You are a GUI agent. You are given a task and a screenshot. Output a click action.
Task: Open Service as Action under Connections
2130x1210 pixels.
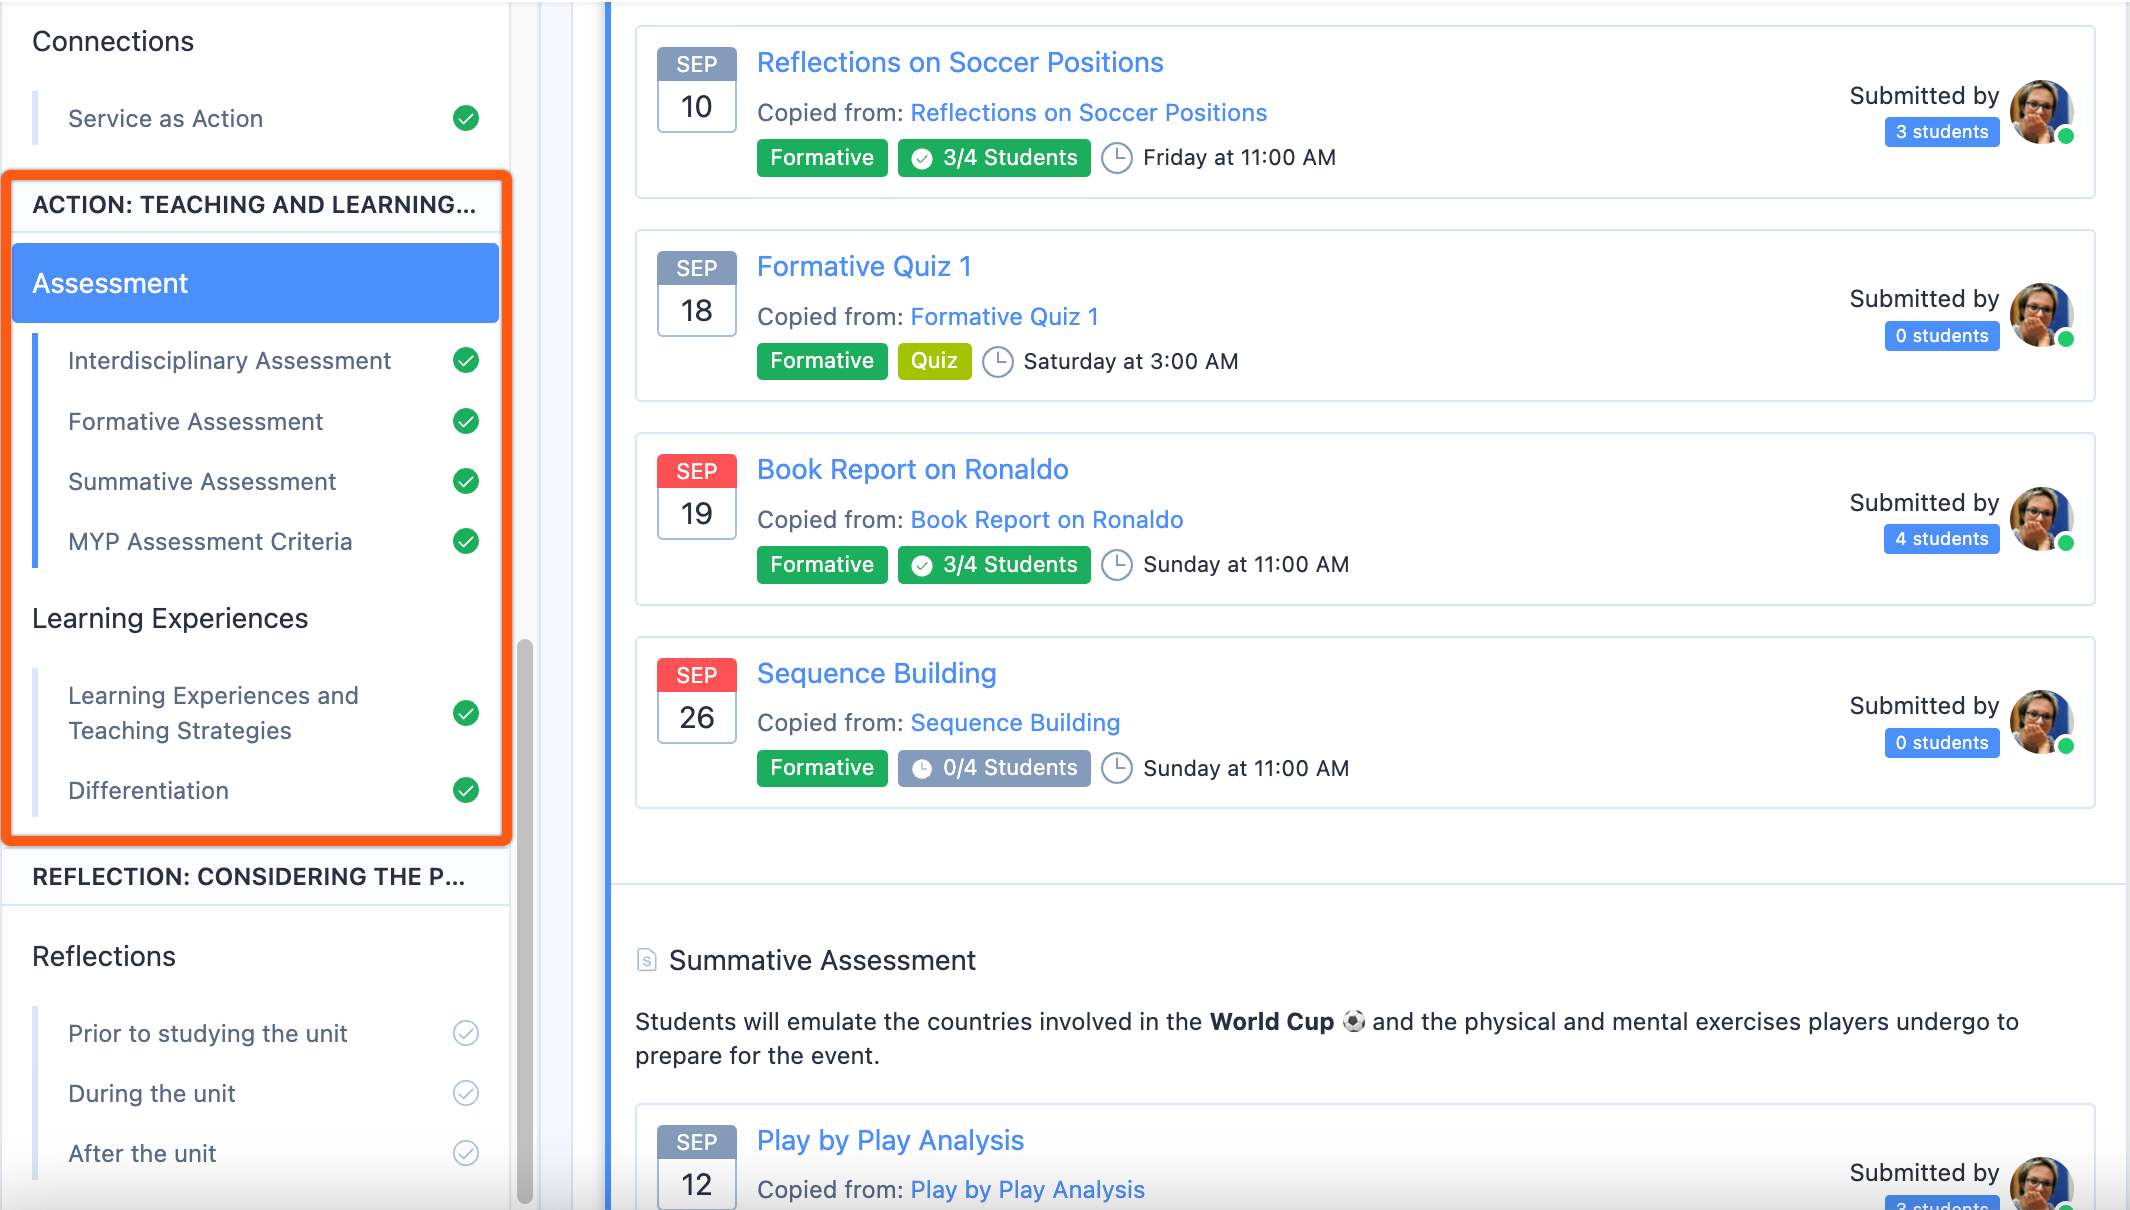(164, 118)
